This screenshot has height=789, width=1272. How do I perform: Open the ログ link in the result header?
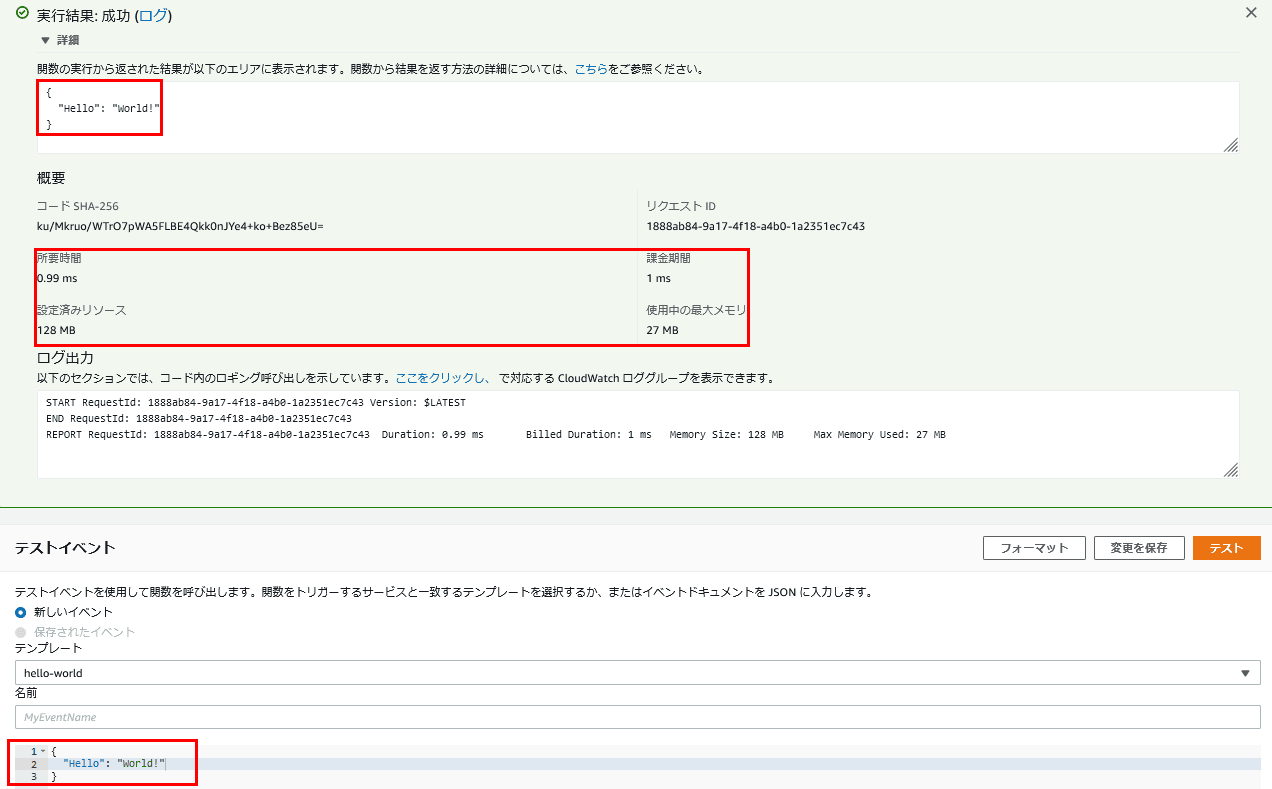tap(154, 16)
